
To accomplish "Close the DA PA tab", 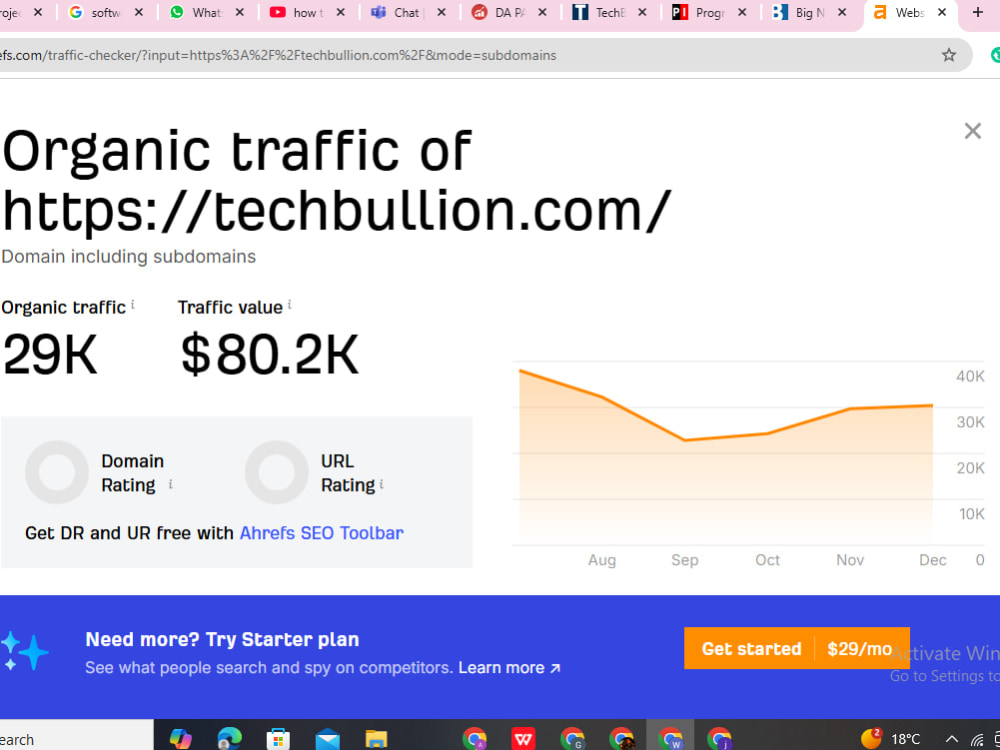I will pyautogui.click(x=542, y=12).
